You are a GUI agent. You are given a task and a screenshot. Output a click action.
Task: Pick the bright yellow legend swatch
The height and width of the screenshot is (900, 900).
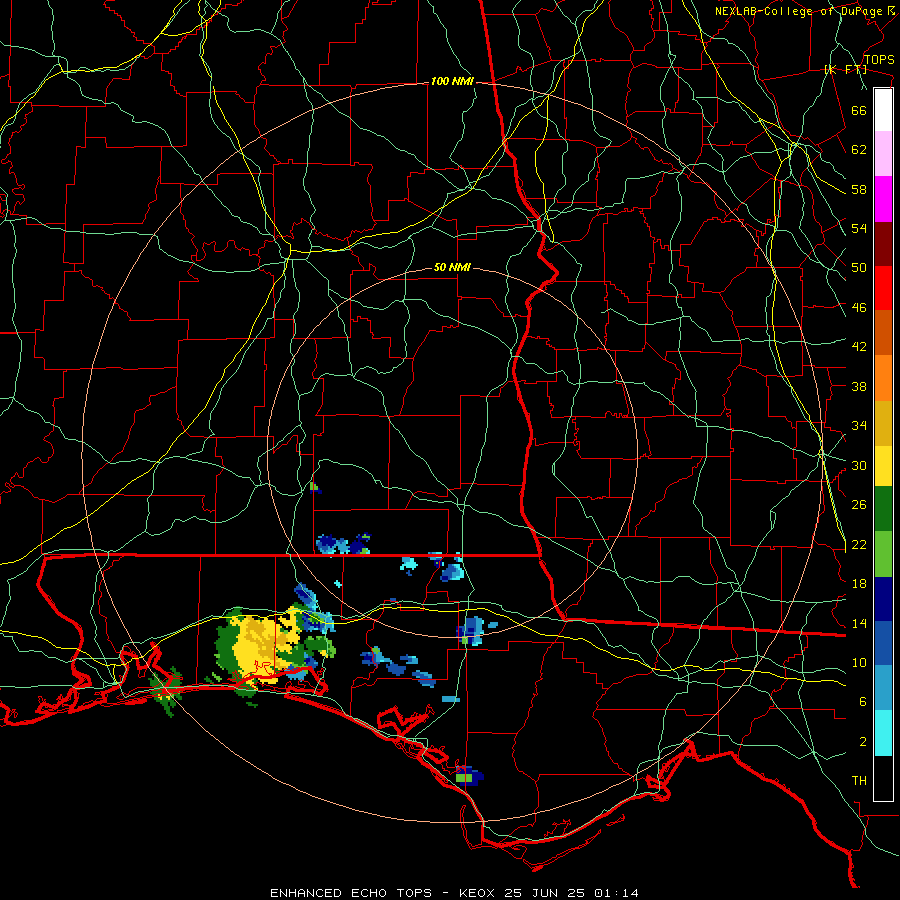883,466
